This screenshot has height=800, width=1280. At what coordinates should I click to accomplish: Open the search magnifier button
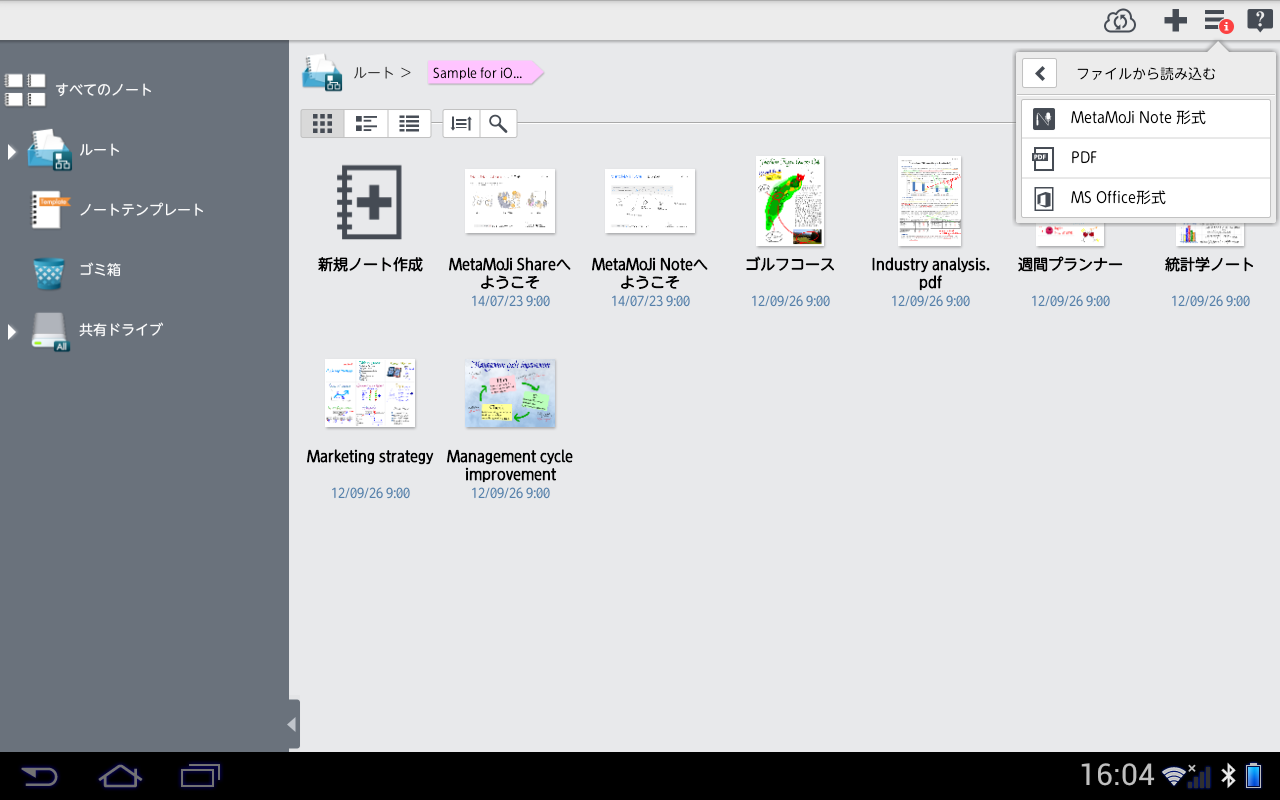coord(498,124)
